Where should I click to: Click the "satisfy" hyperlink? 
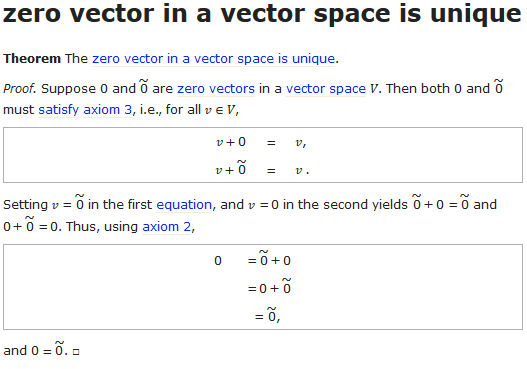tap(58, 110)
